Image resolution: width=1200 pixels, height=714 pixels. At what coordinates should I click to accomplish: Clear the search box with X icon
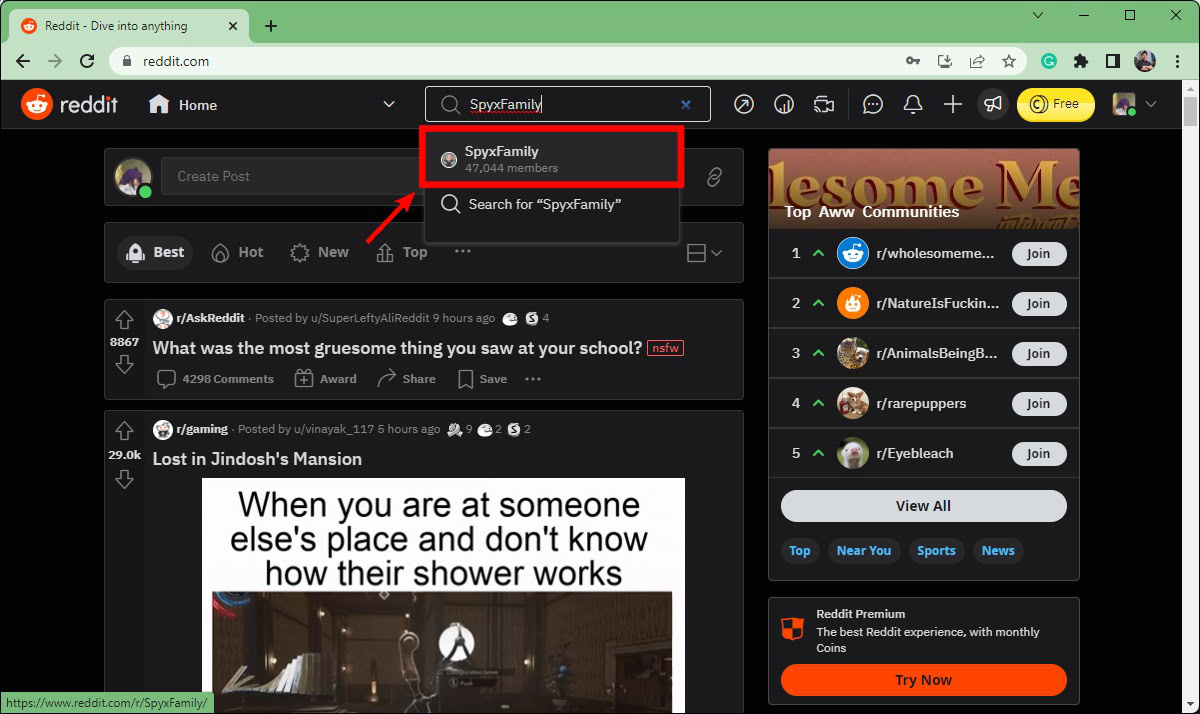(686, 104)
